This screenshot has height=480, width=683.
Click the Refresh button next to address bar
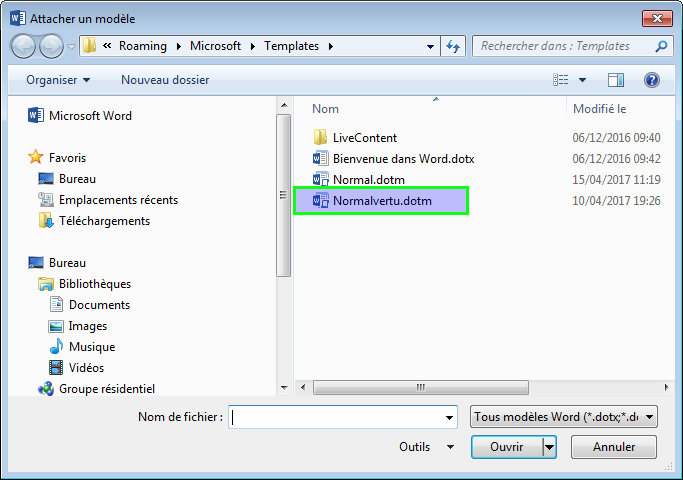[453, 46]
